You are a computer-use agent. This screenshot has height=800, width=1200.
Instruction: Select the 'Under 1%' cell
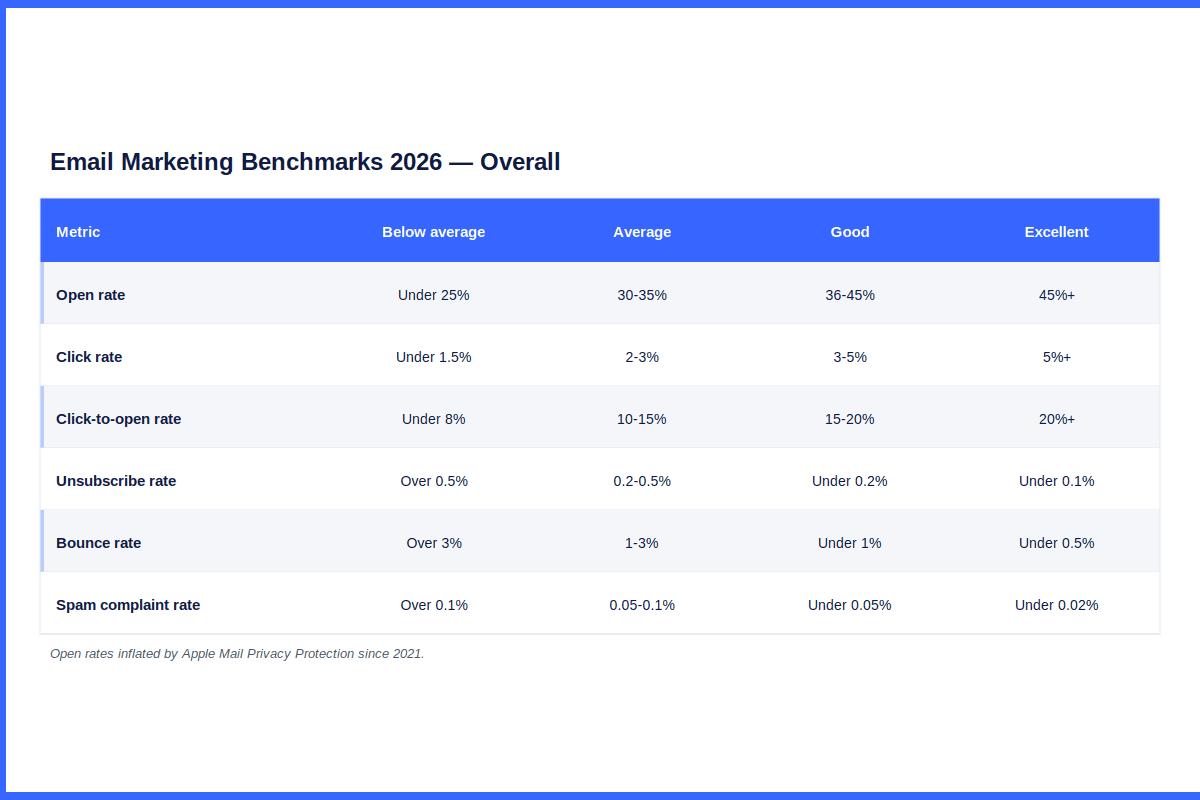click(x=850, y=543)
